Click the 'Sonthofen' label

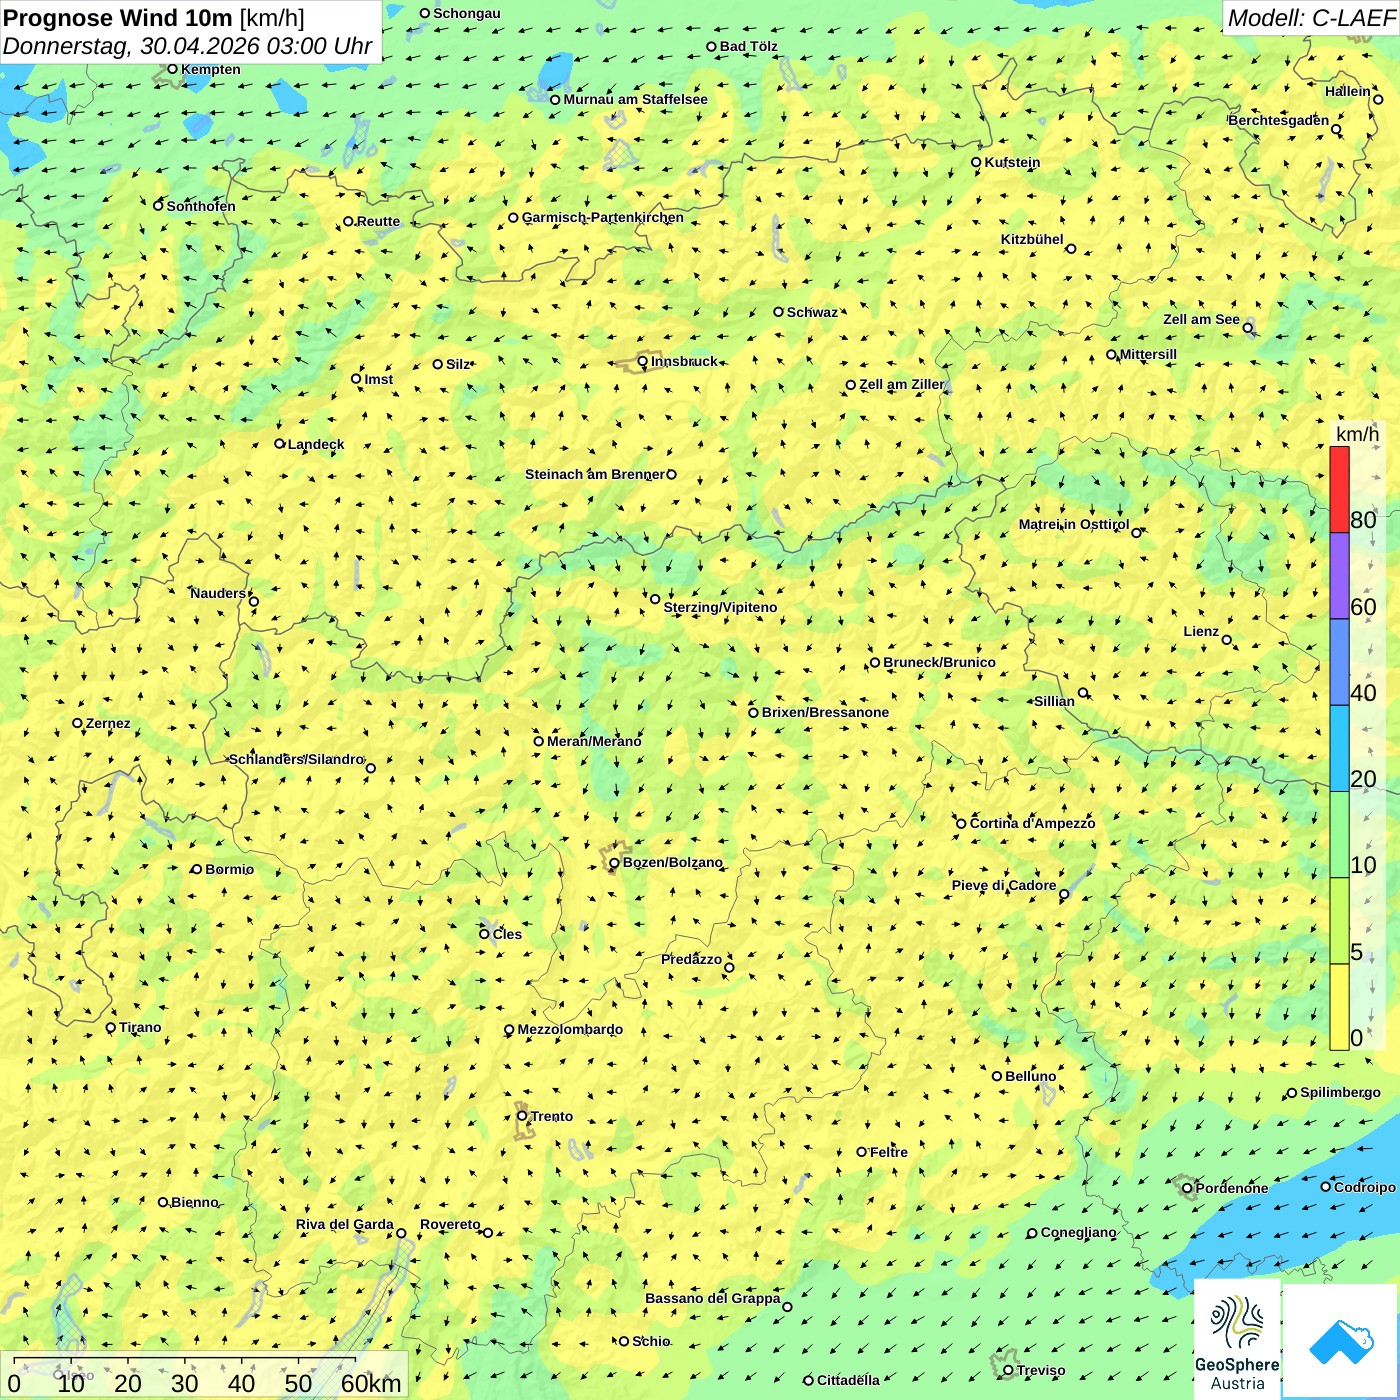(201, 206)
